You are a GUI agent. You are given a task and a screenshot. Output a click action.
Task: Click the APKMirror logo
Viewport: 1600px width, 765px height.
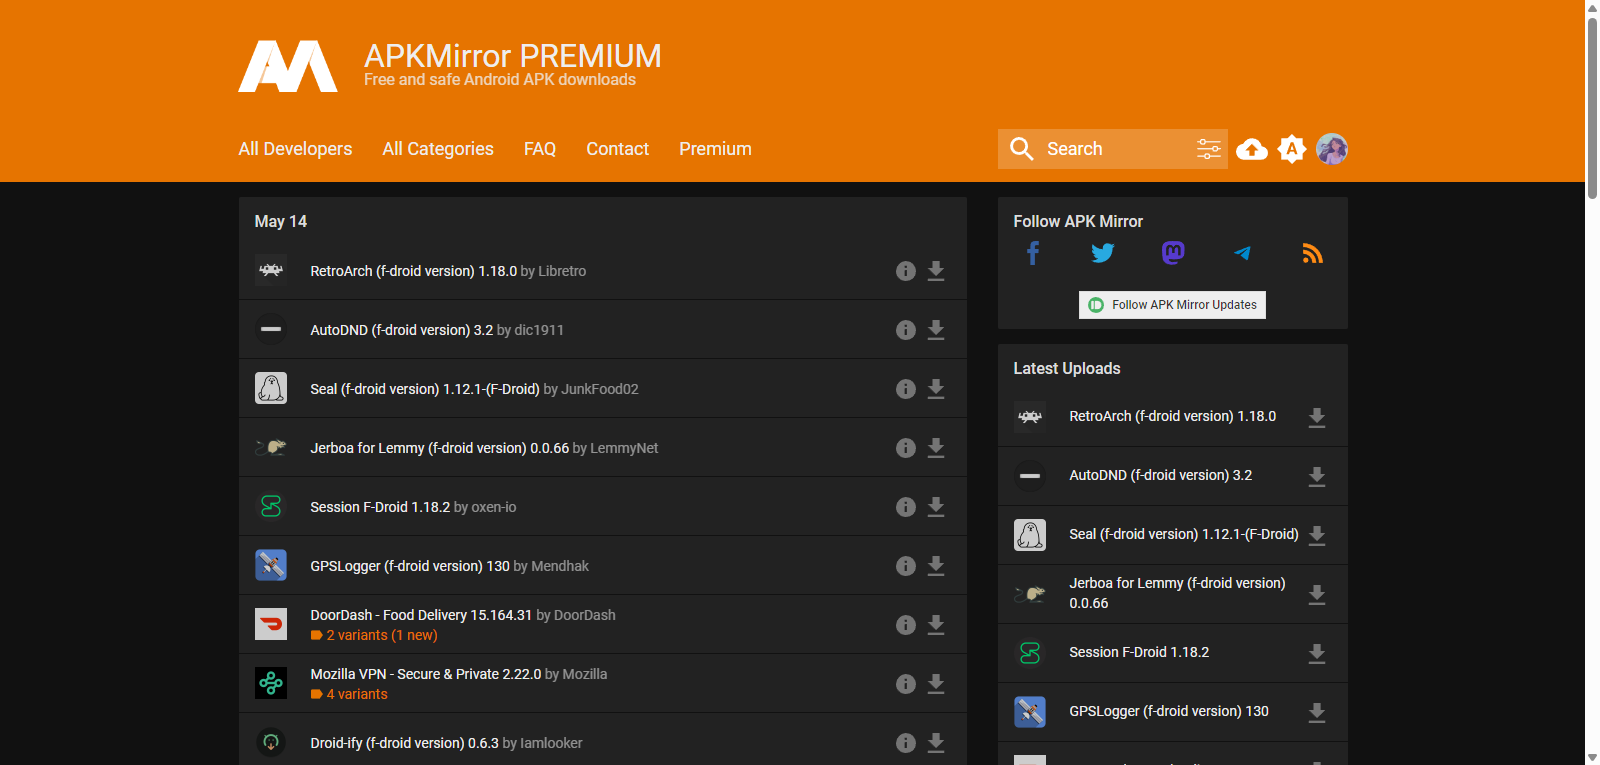[x=288, y=66]
